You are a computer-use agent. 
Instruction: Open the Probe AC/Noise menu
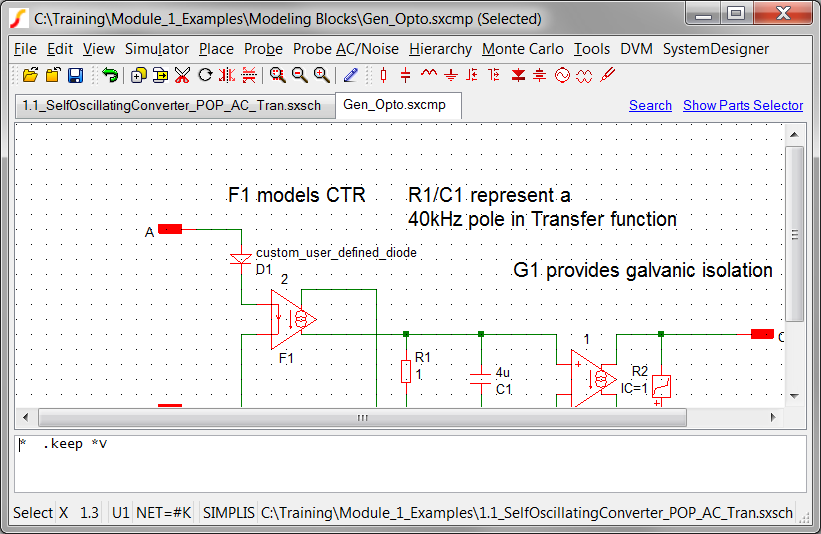(x=346, y=49)
